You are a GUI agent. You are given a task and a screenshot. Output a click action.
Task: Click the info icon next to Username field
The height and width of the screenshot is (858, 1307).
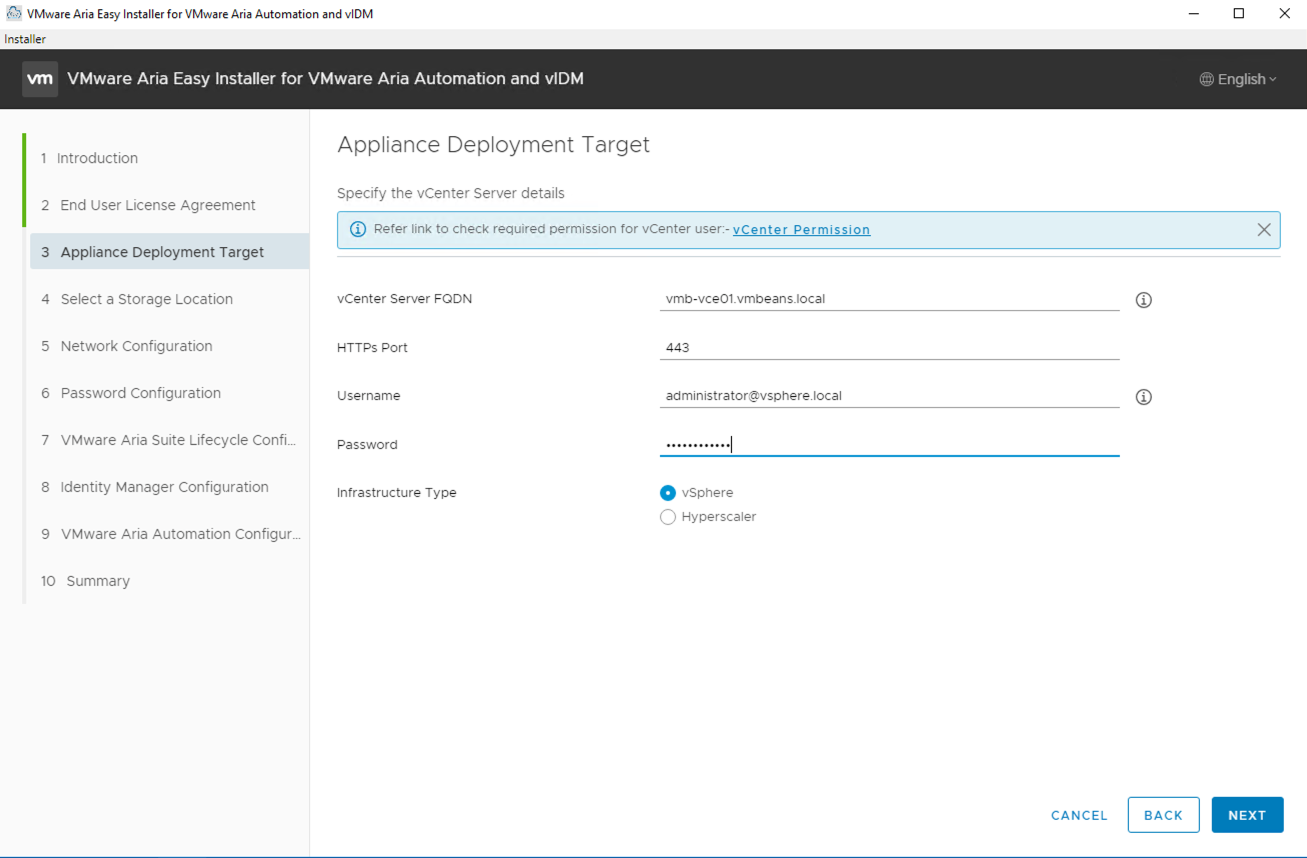click(1144, 397)
